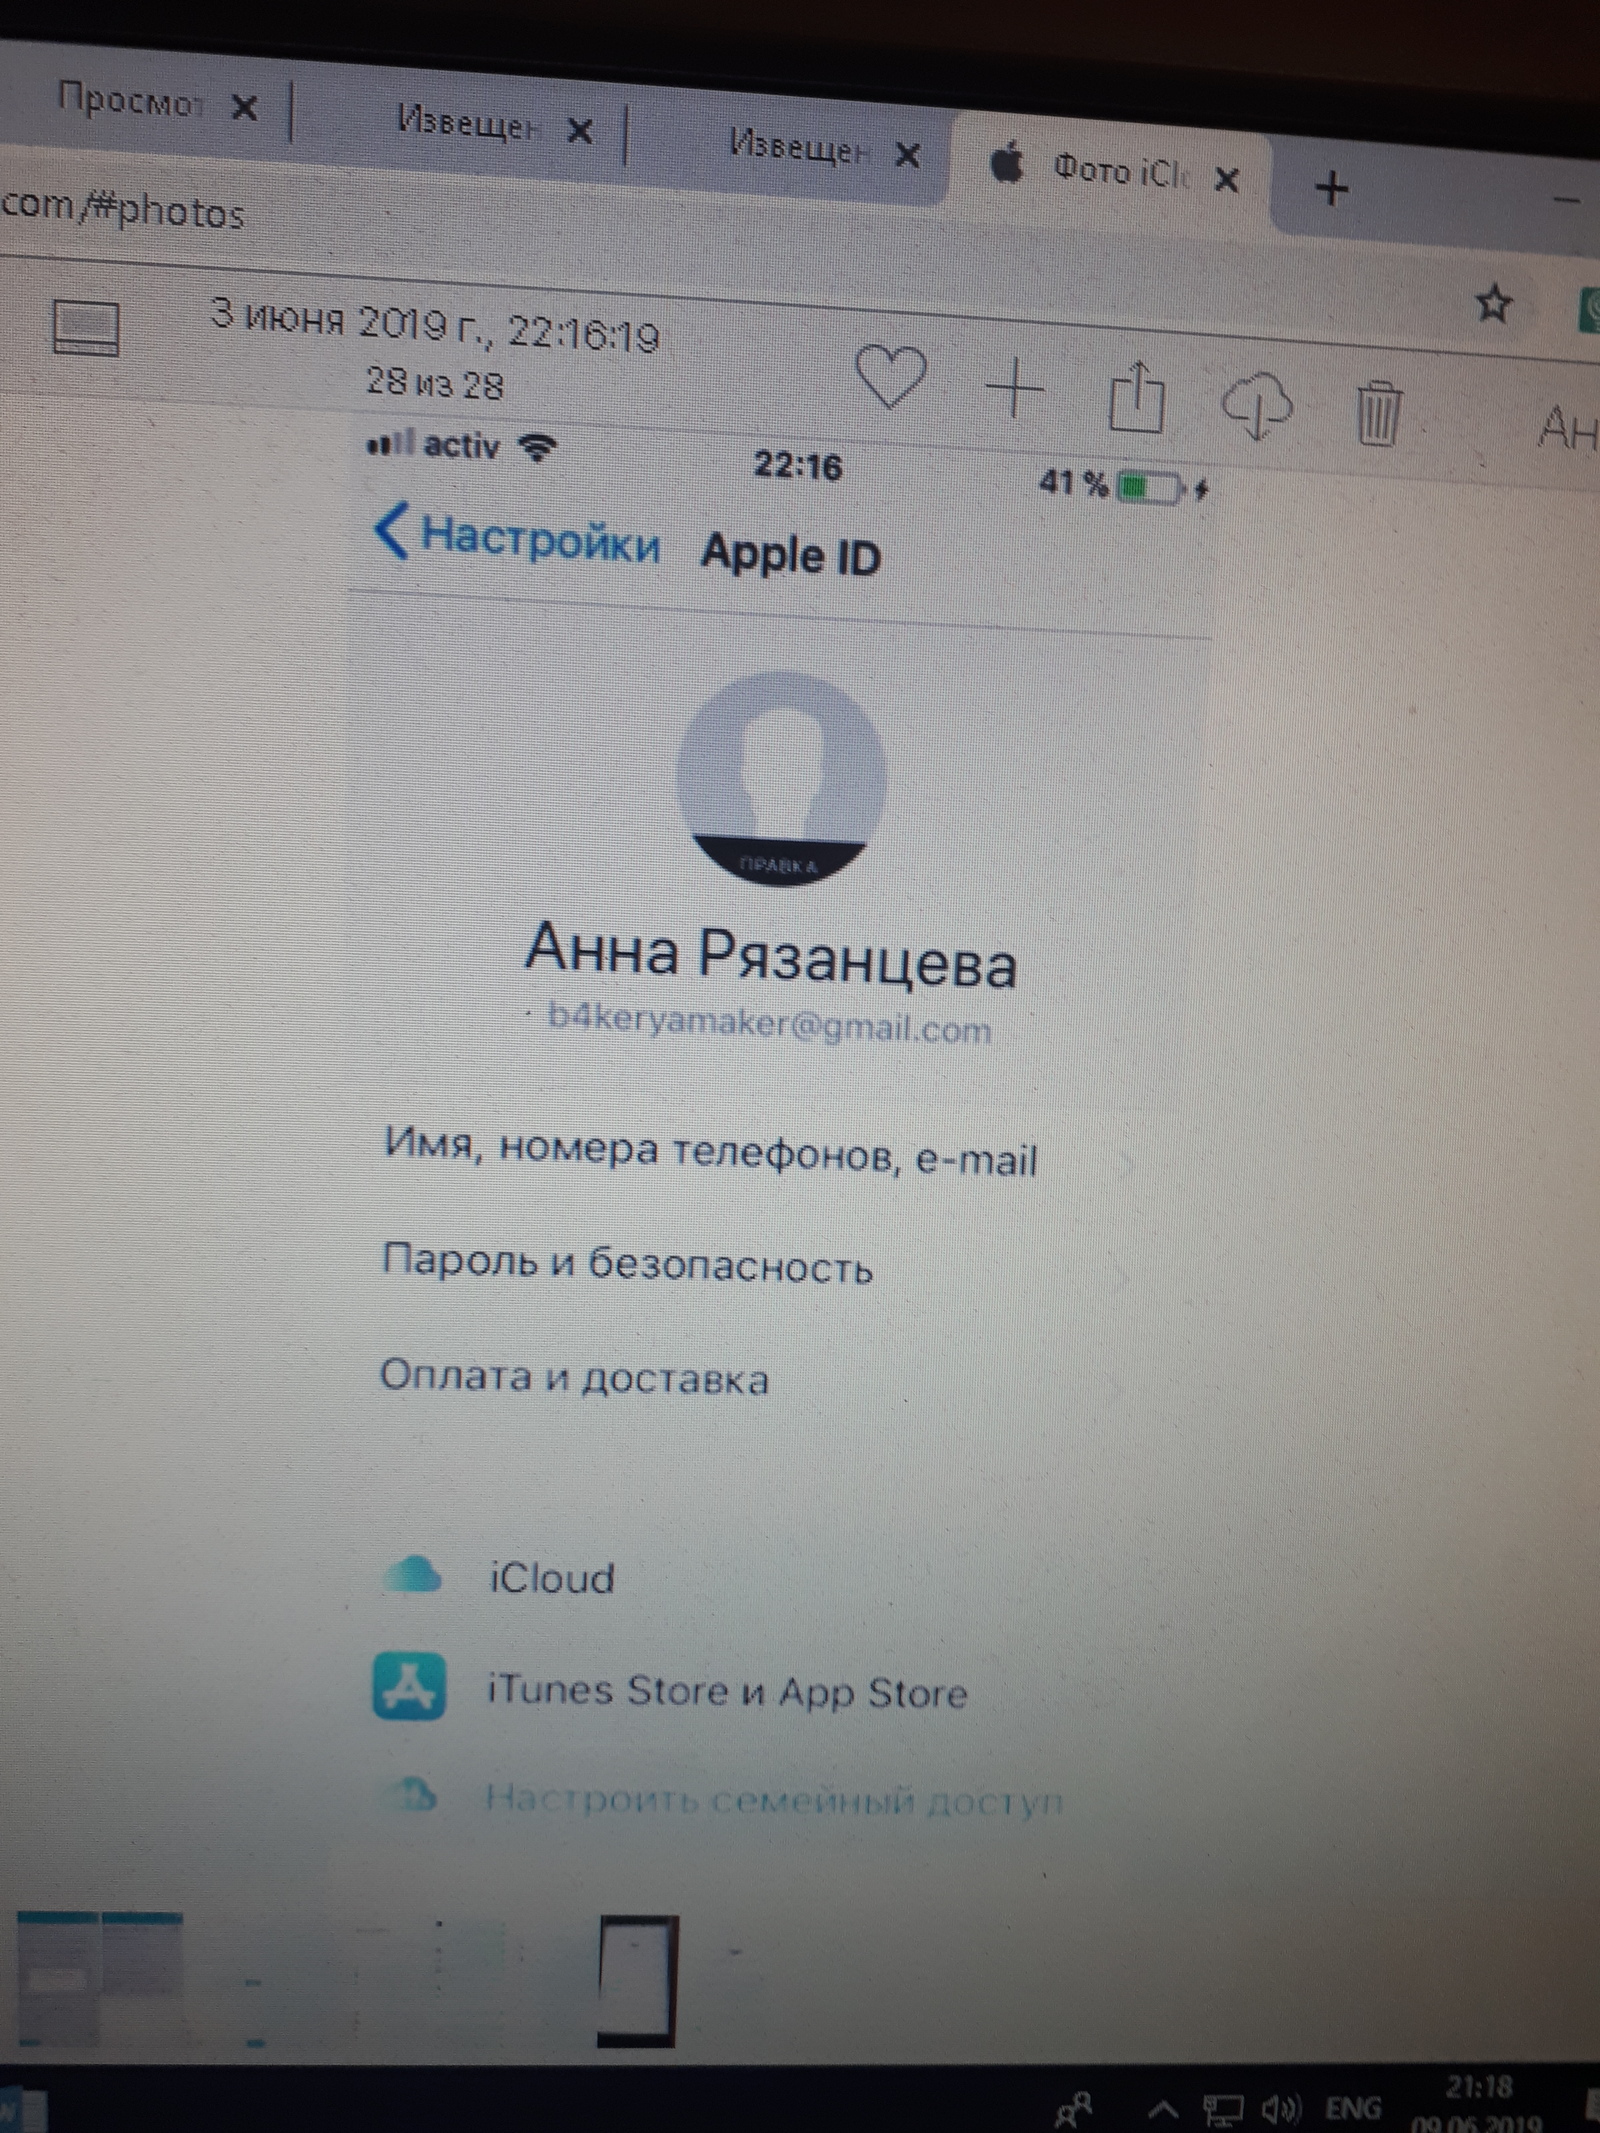
Task: Click 'Настроить семейный доступ' text
Action: pyautogui.click(x=773, y=1800)
